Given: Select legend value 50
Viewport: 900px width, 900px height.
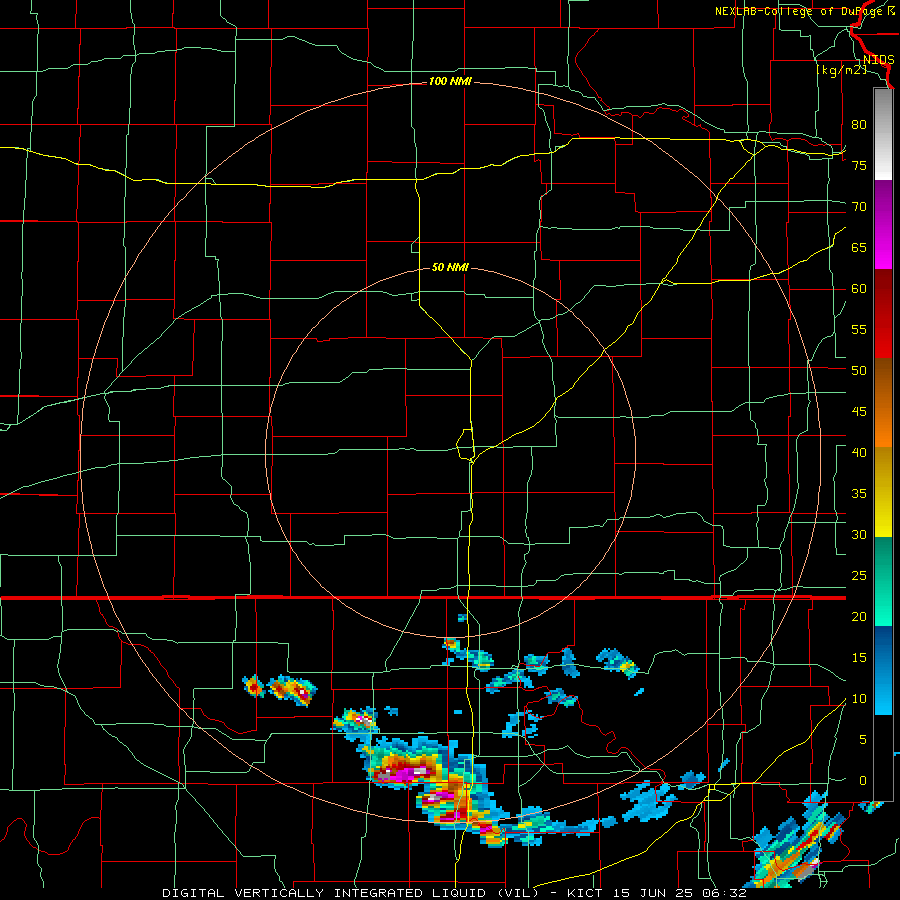Looking at the screenshot, I should (x=859, y=370).
